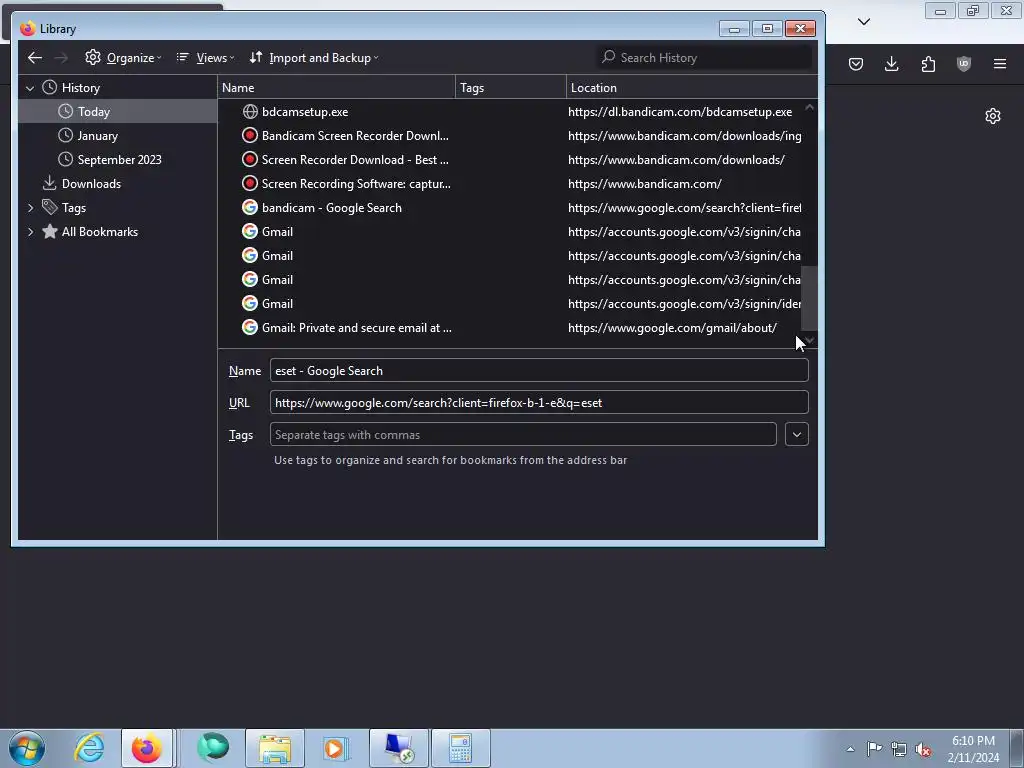This screenshot has height=768, width=1024.
Task: Open the Import and Backup menu
Action: (314, 57)
